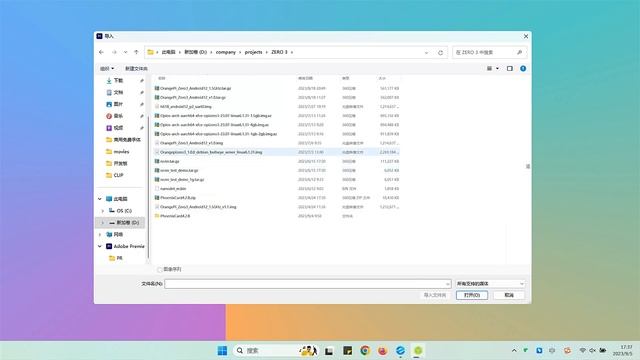
Task: Open recent locations chevron beside forward arrow
Action: click(125, 52)
